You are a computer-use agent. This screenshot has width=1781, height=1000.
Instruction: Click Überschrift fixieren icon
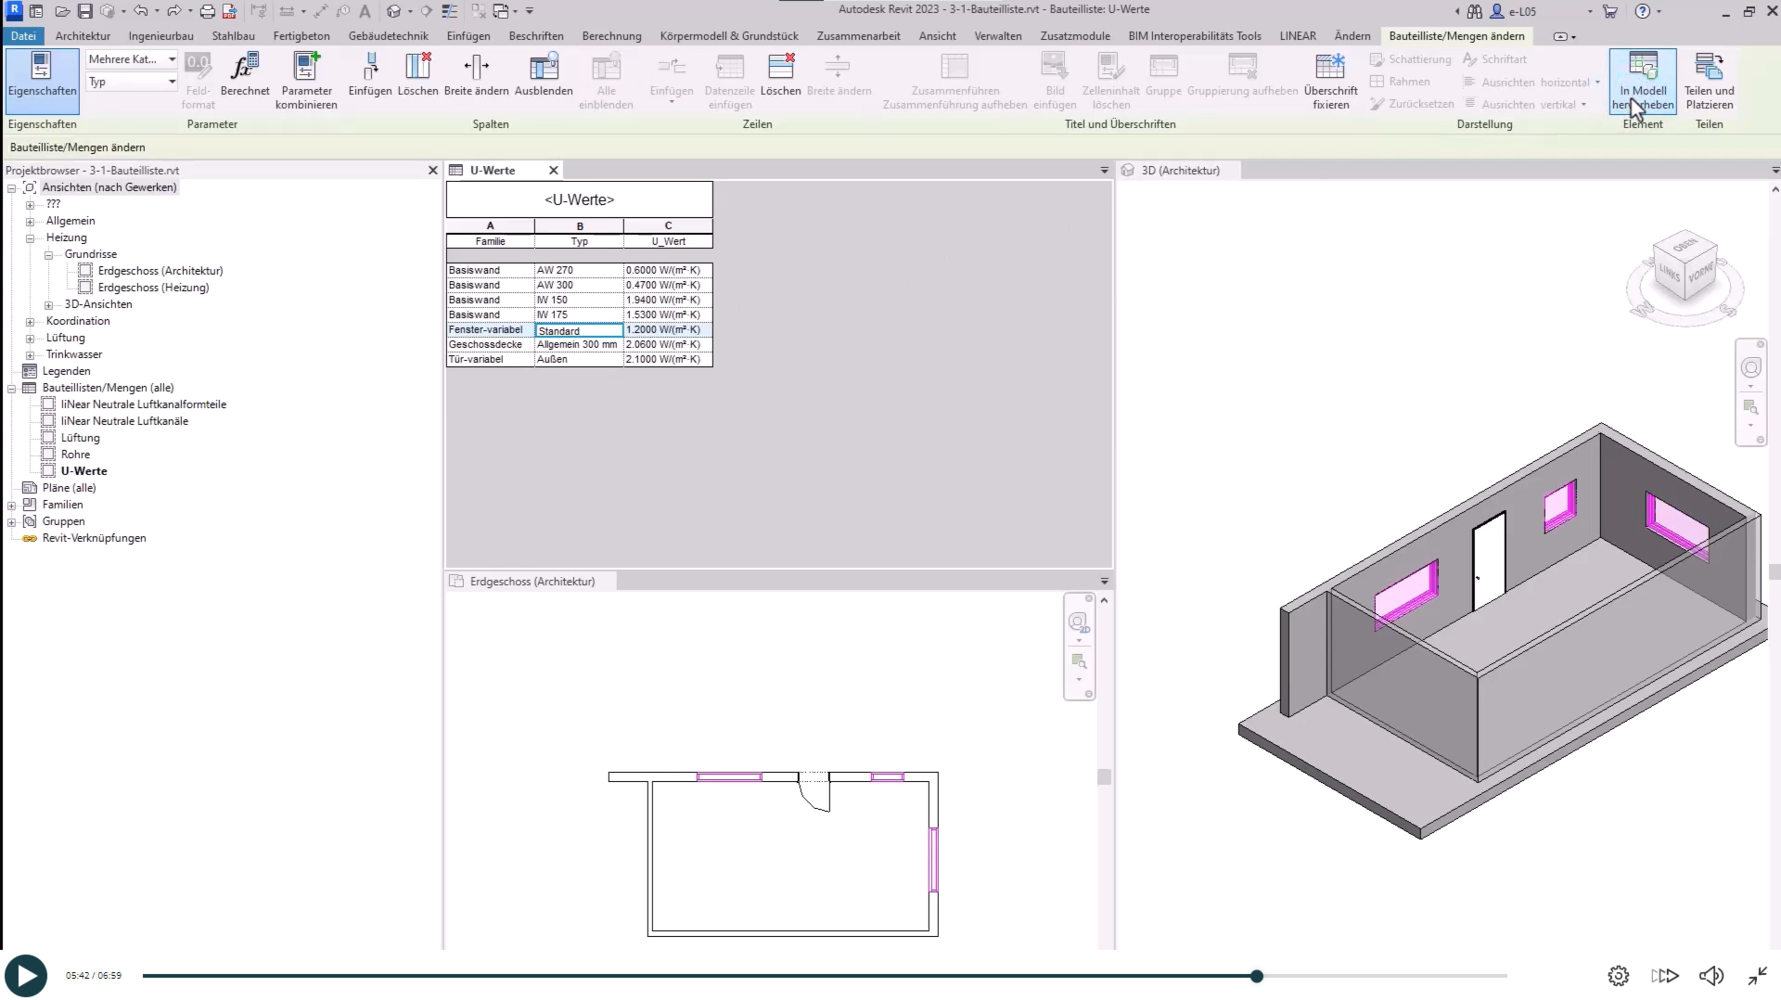(x=1330, y=81)
